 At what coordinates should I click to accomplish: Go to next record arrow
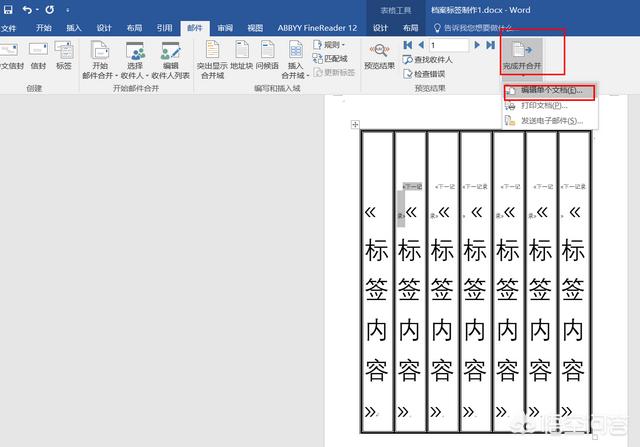pos(477,45)
